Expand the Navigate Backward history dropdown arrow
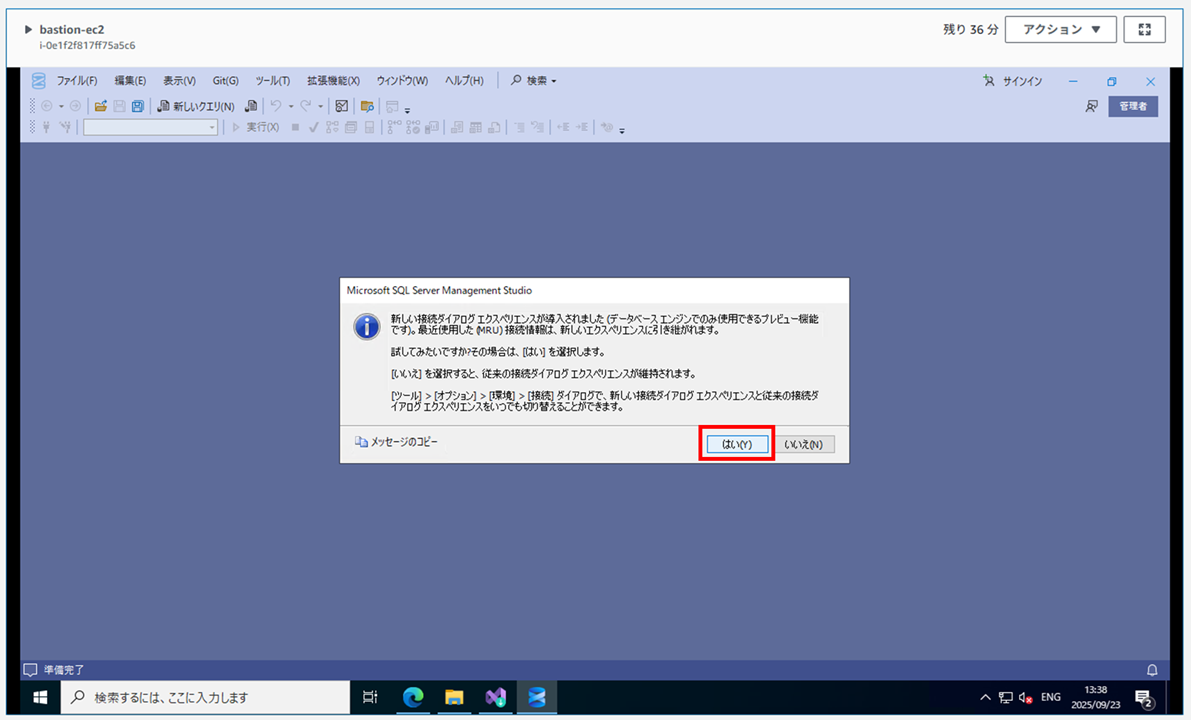Image resolution: width=1191 pixels, height=720 pixels. [x=62, y=106]
